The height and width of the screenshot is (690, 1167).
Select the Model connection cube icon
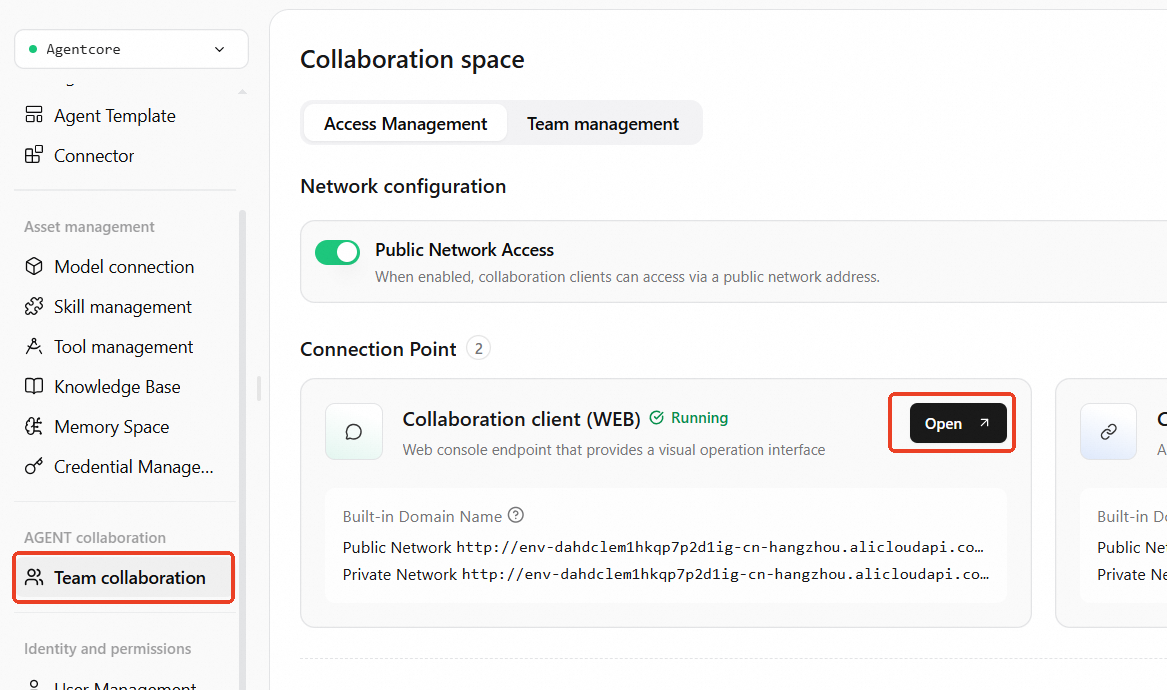pos(34,266)
